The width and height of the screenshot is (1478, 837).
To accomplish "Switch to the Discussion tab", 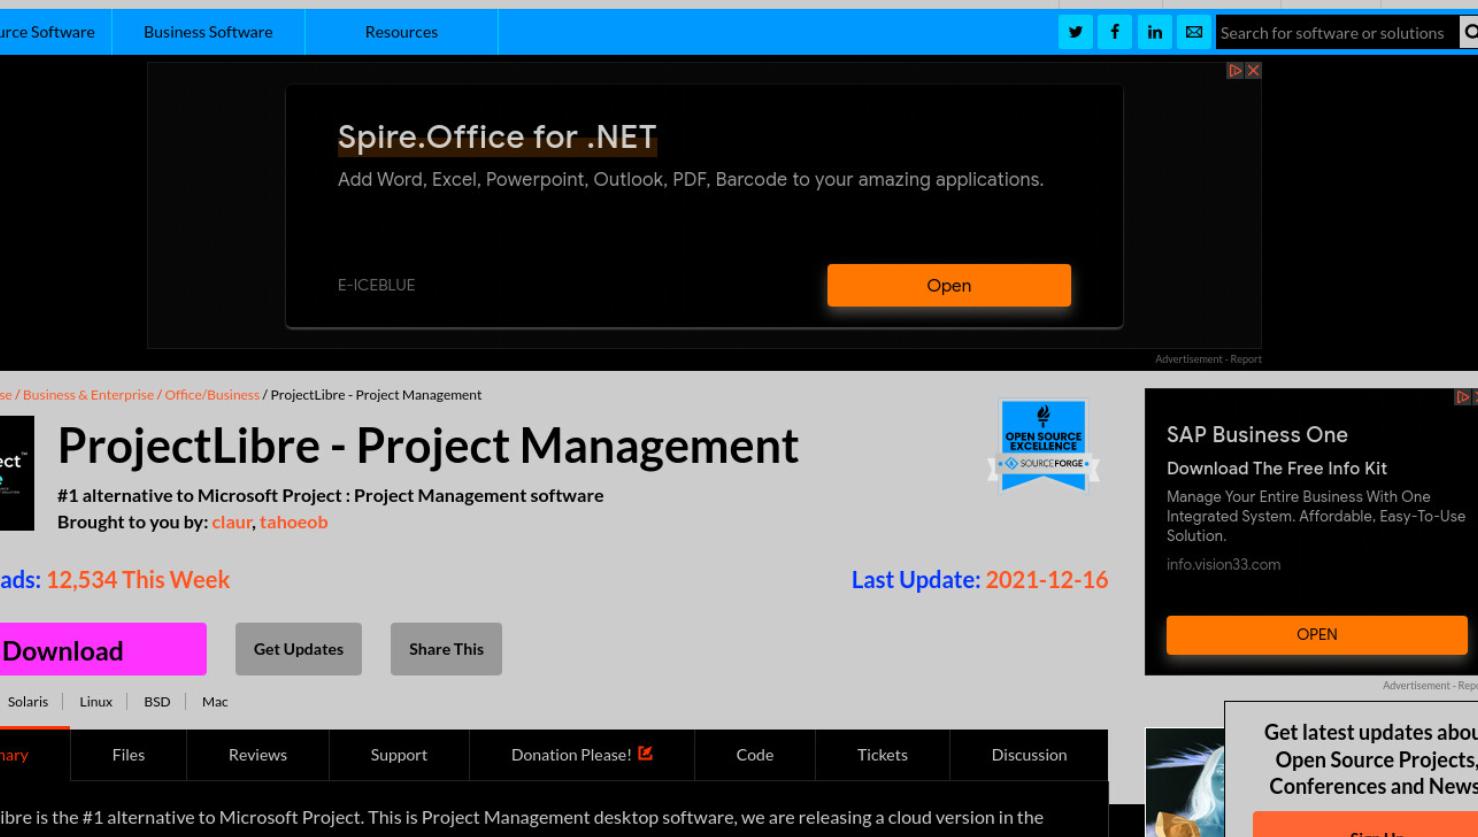I will point(1029,755).
